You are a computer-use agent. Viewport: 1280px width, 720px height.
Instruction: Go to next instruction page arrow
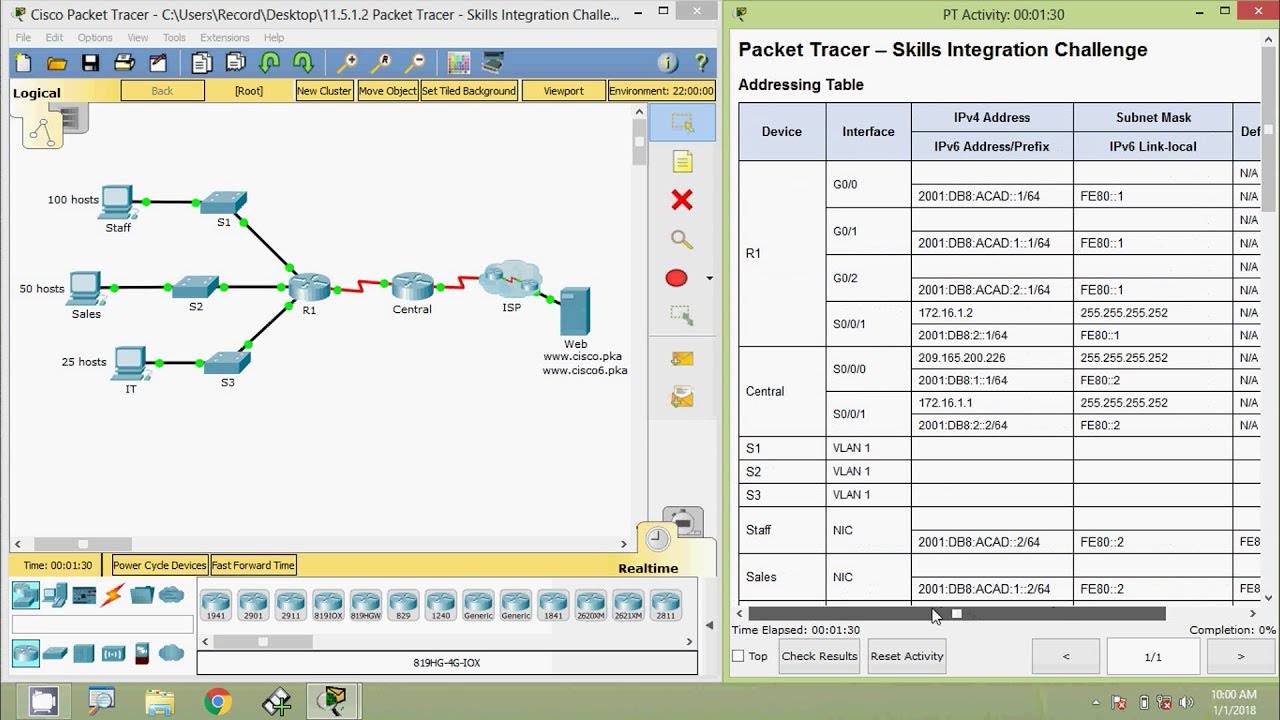pyautogui.click(x=1241, y=657)
